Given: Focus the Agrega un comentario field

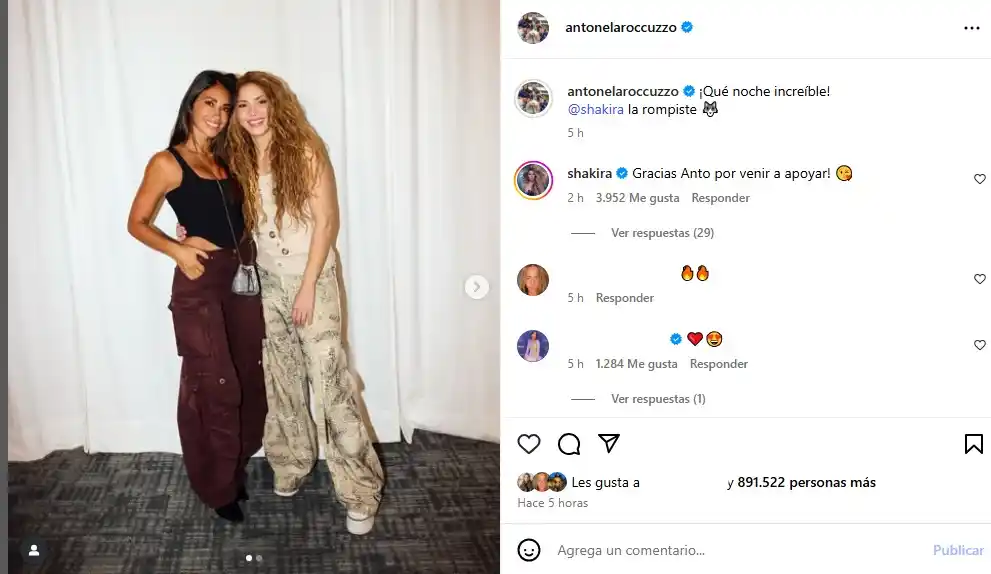Looking at the screenshot, I should [x=739, y=550].
